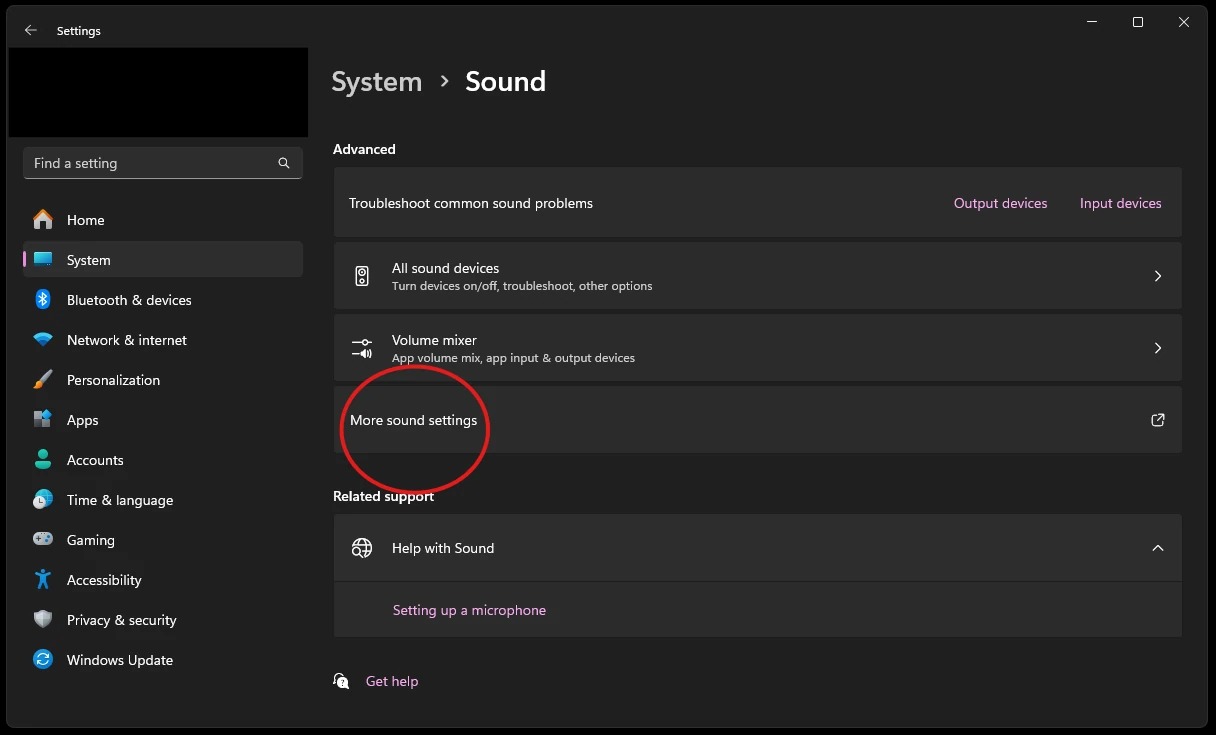Open Volume mixer via its chevron arrow
The height and width of the screenshot is (735, 1216).
coord(1158,348)
